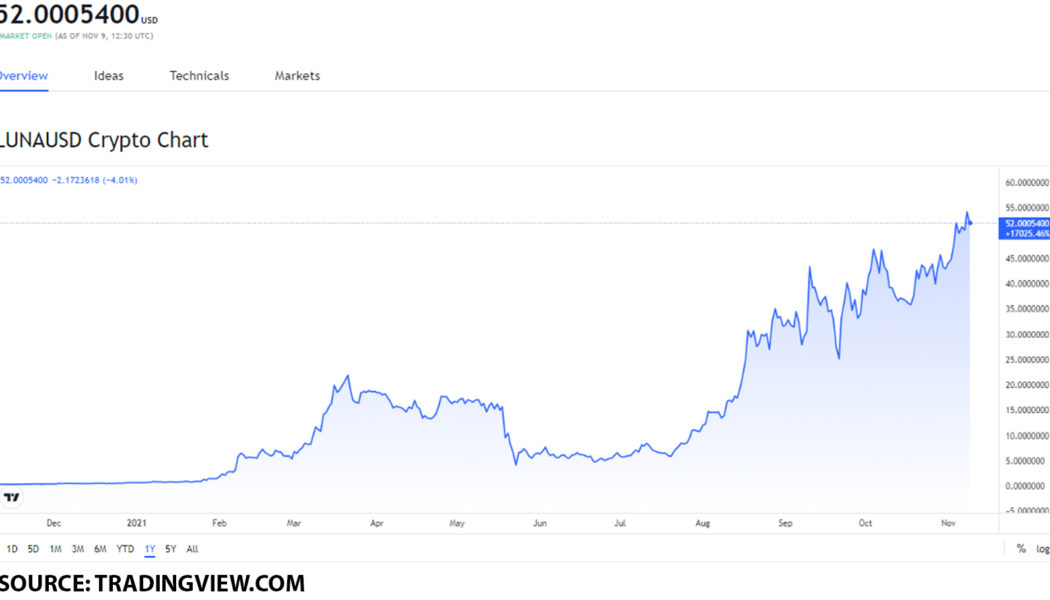The image size is (1050, 600).
Task: Open the 5Y historical range view
Action: pos(169,549)
